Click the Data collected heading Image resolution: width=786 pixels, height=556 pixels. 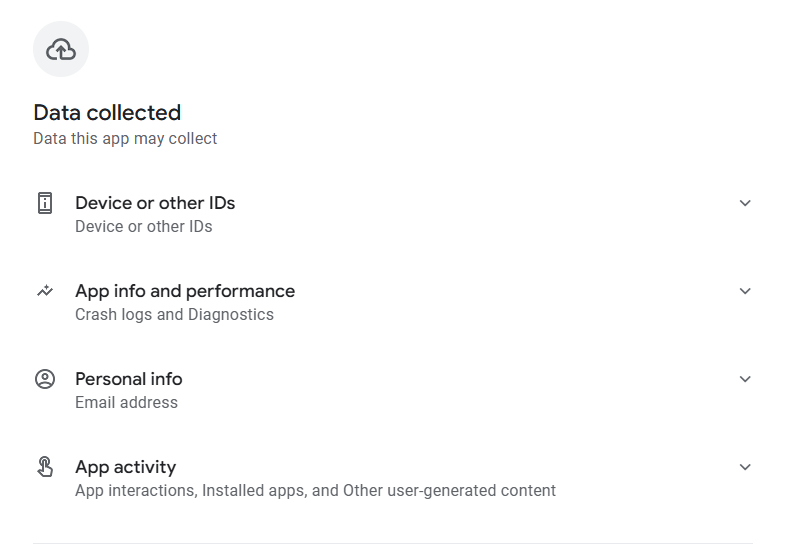(x=107, y=112)
